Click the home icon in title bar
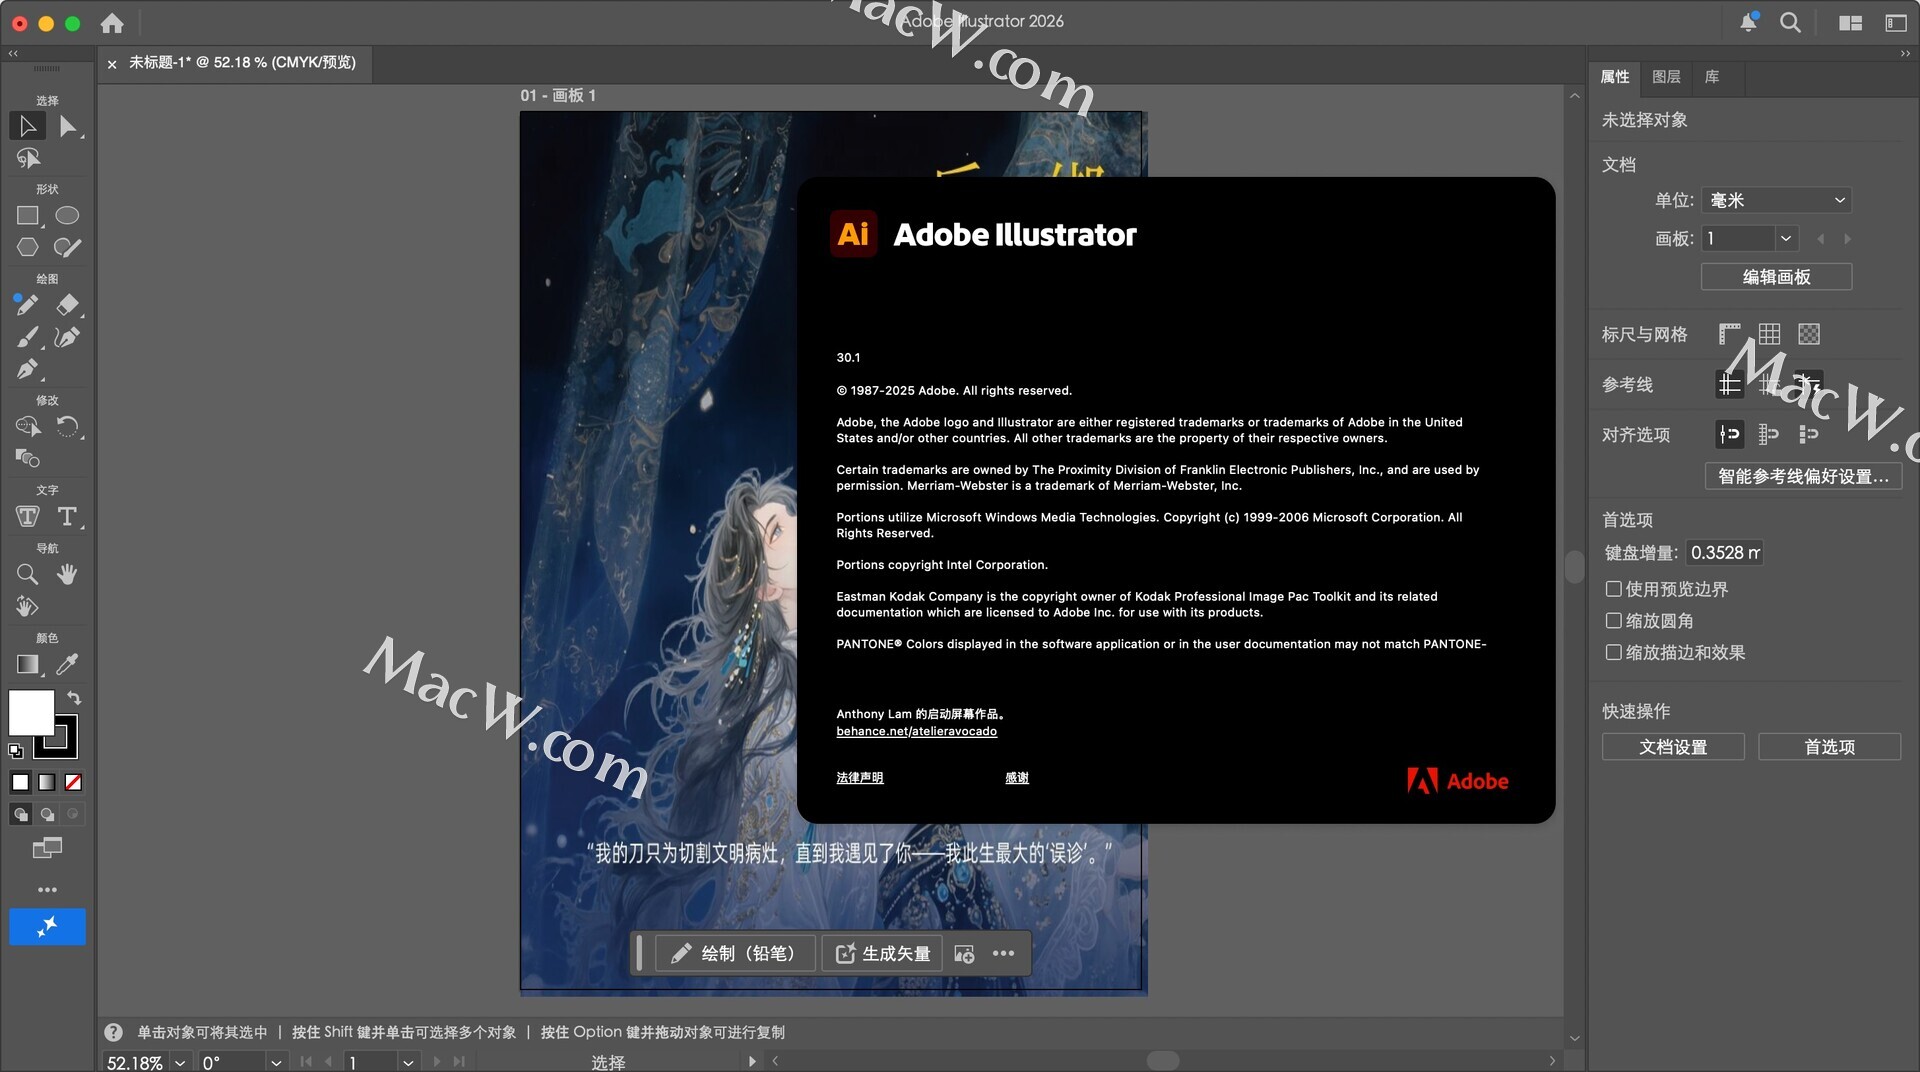 [x=112, y=23]
